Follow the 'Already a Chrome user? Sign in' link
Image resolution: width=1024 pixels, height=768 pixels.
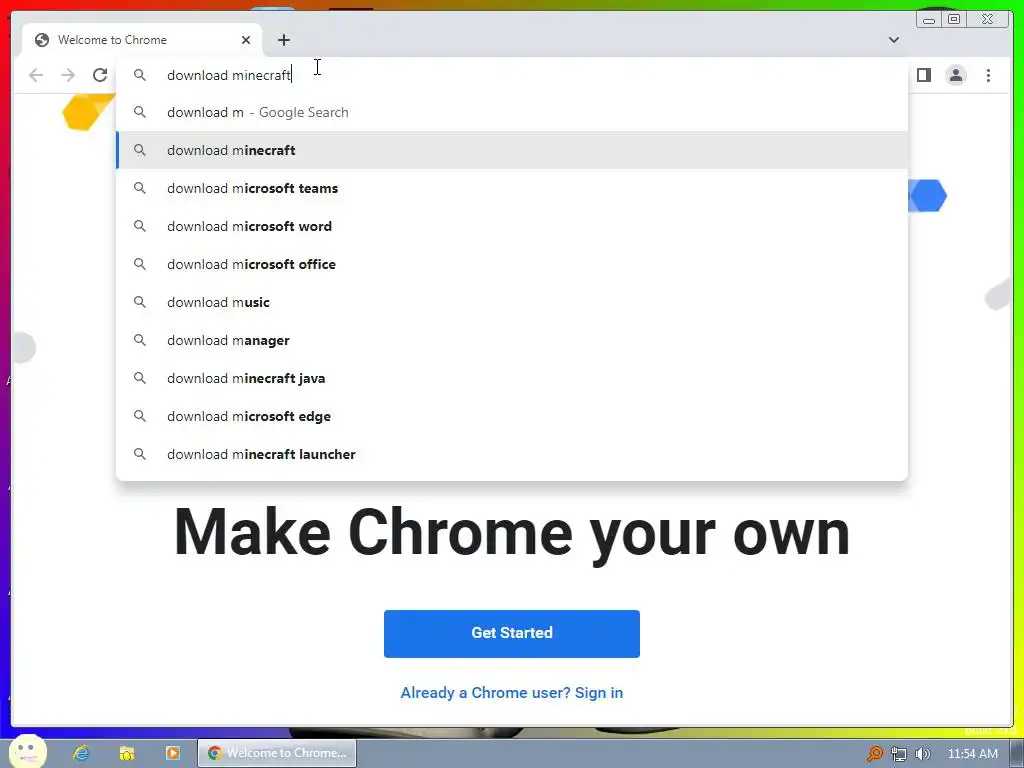512,693
